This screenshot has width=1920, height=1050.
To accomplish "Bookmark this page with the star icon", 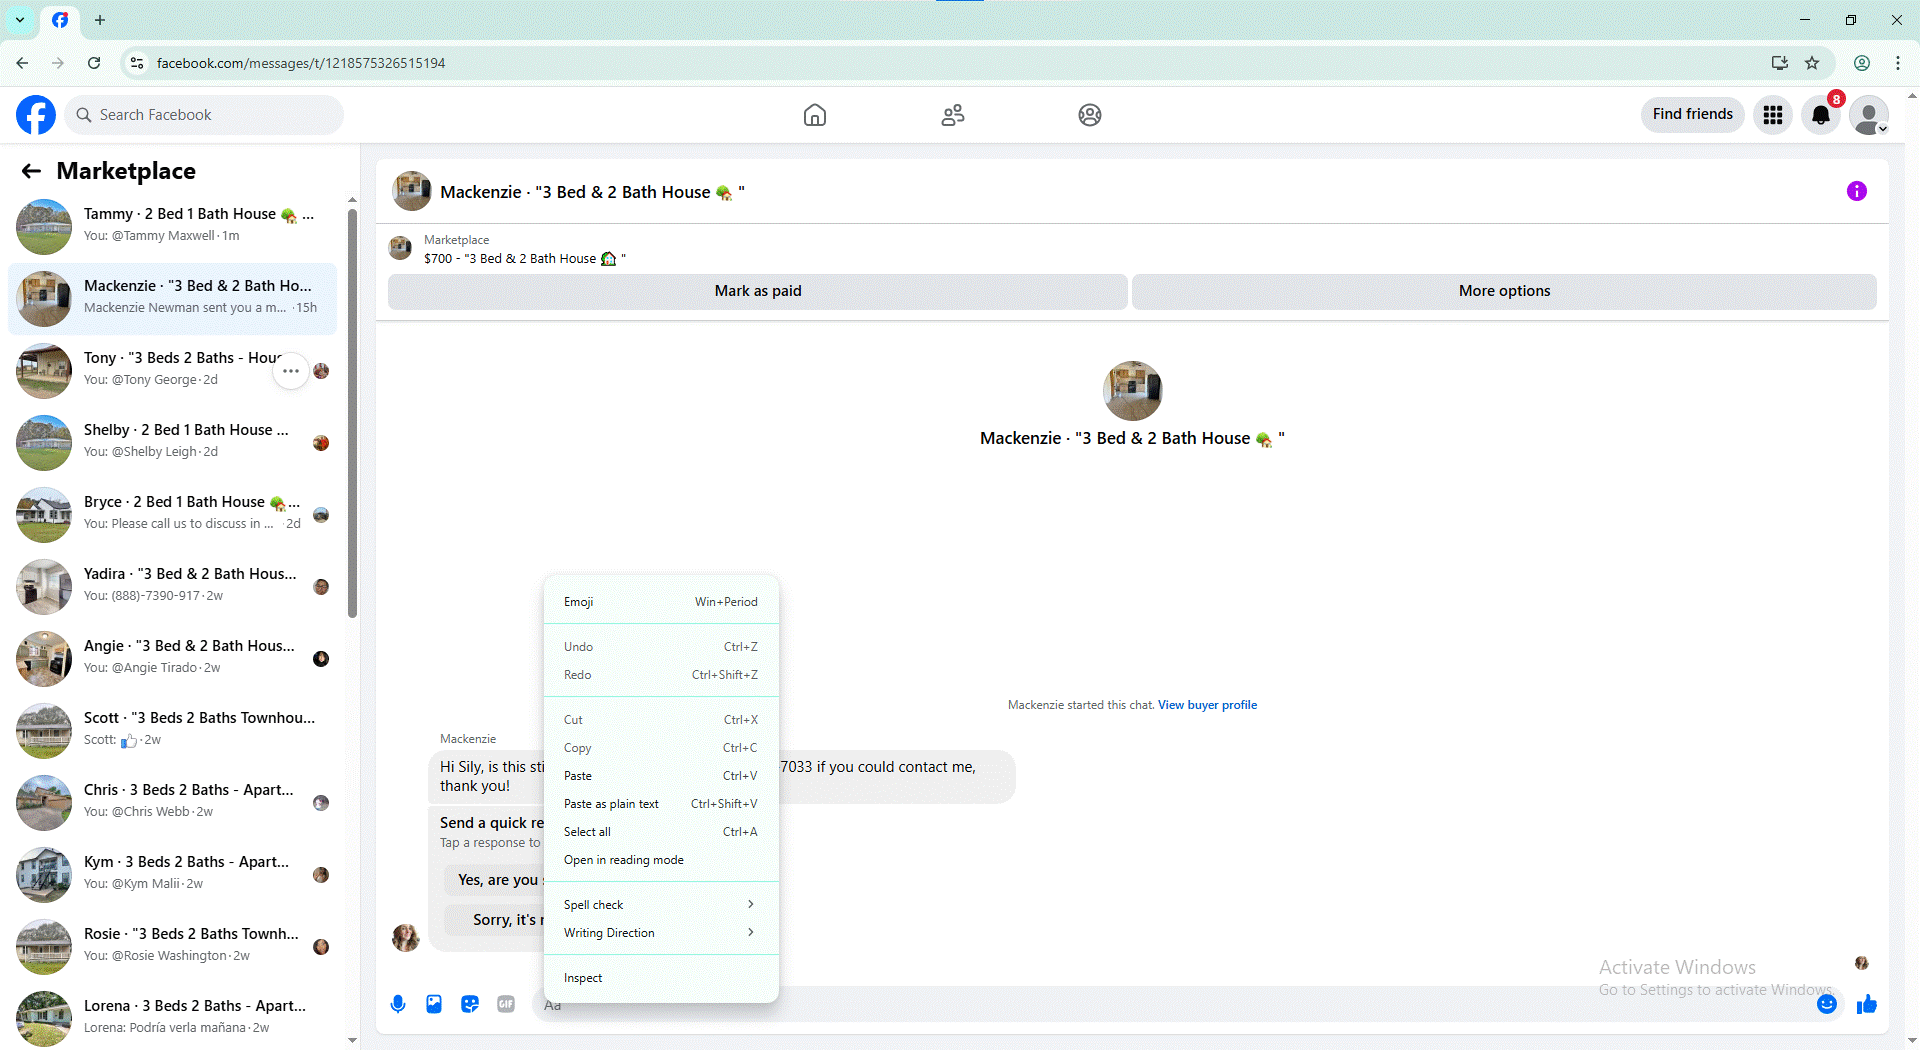I will coord(1812,63).
